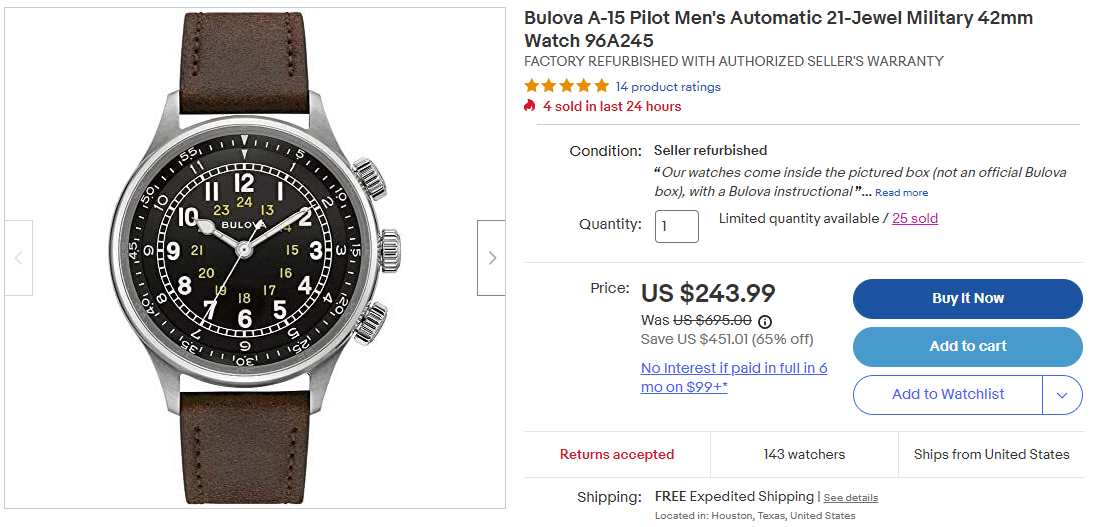Expand condition description with Read more
Viewport: 1099px width, 527px height.
point(901,193)
